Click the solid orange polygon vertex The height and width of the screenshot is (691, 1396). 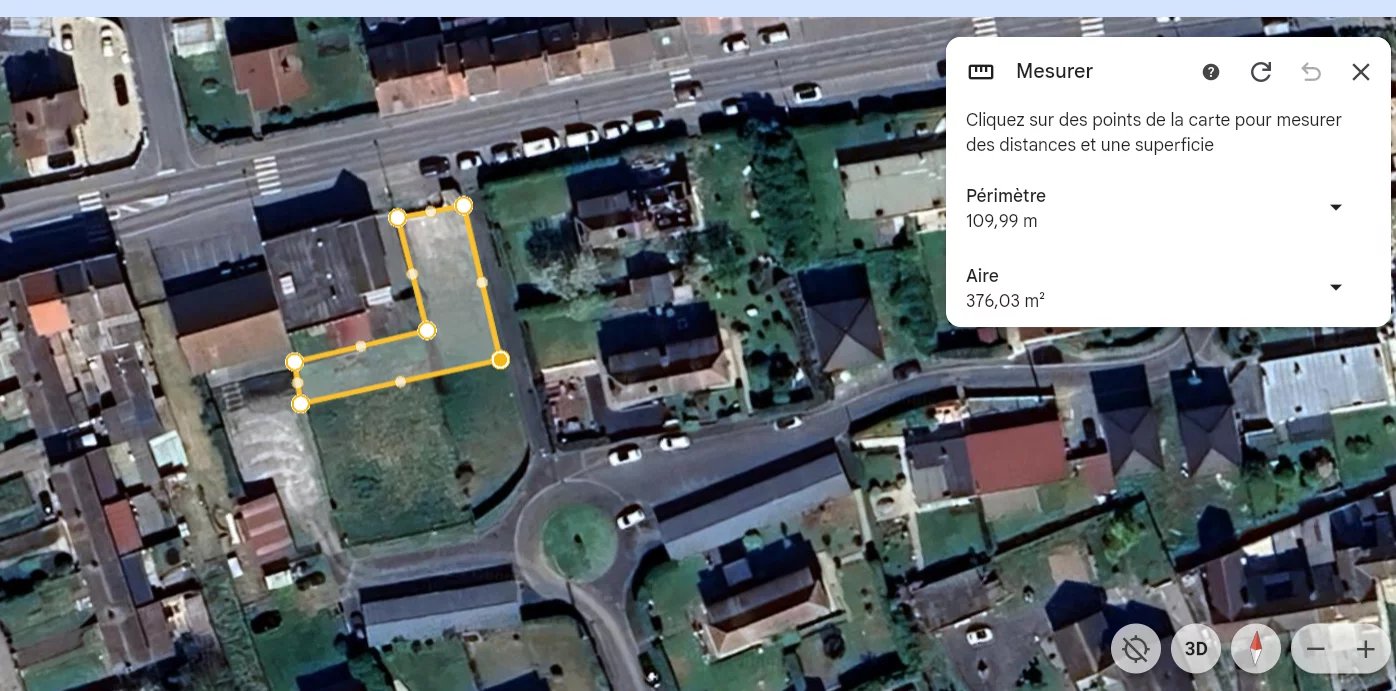(501, 359)
